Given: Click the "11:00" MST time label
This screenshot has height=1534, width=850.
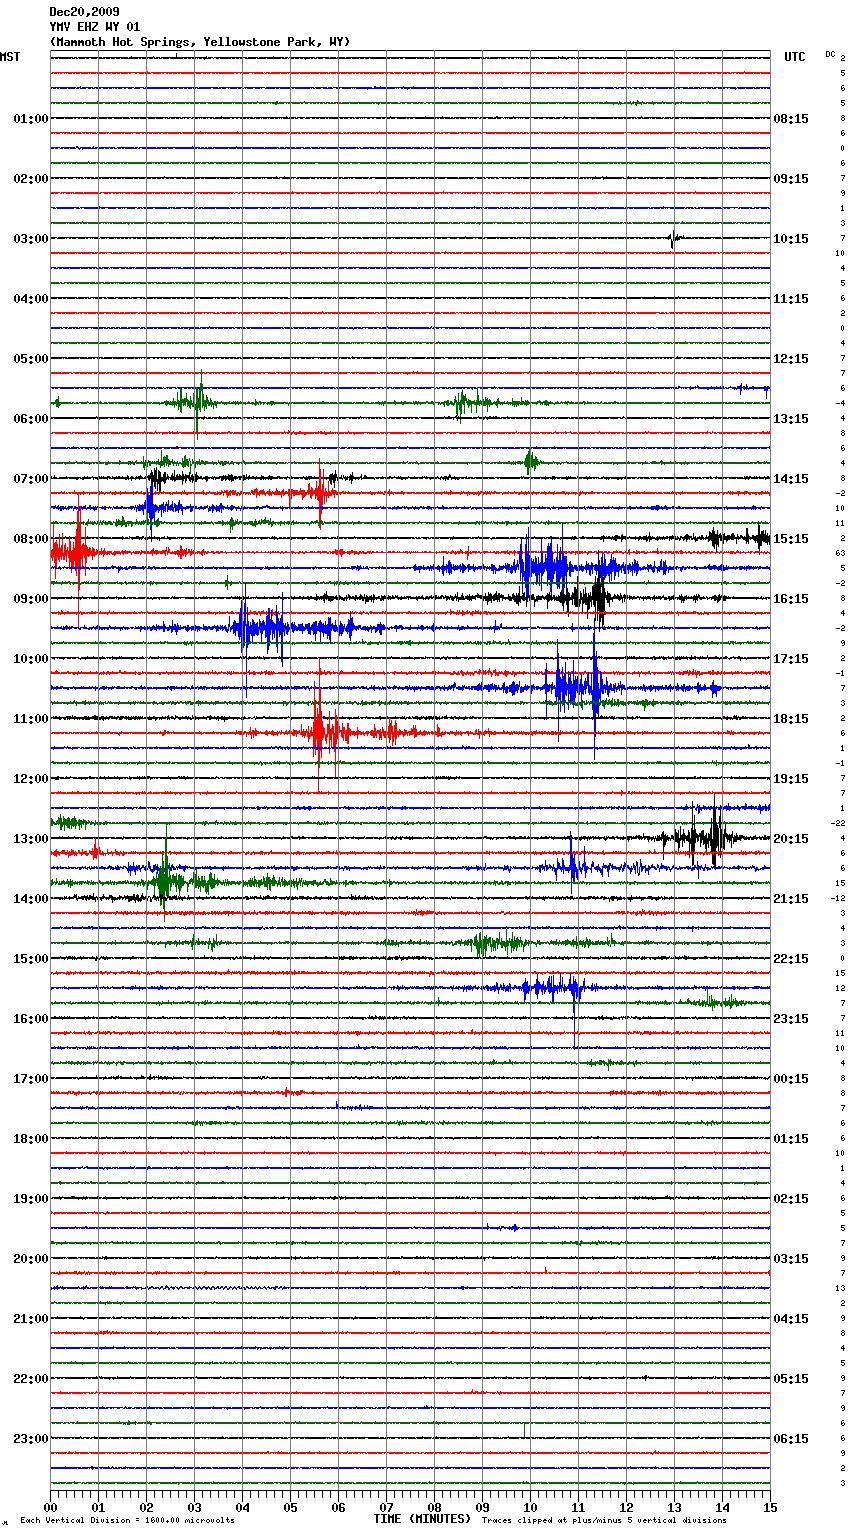Looking at the screenshot, I should (x=31, y=719).
